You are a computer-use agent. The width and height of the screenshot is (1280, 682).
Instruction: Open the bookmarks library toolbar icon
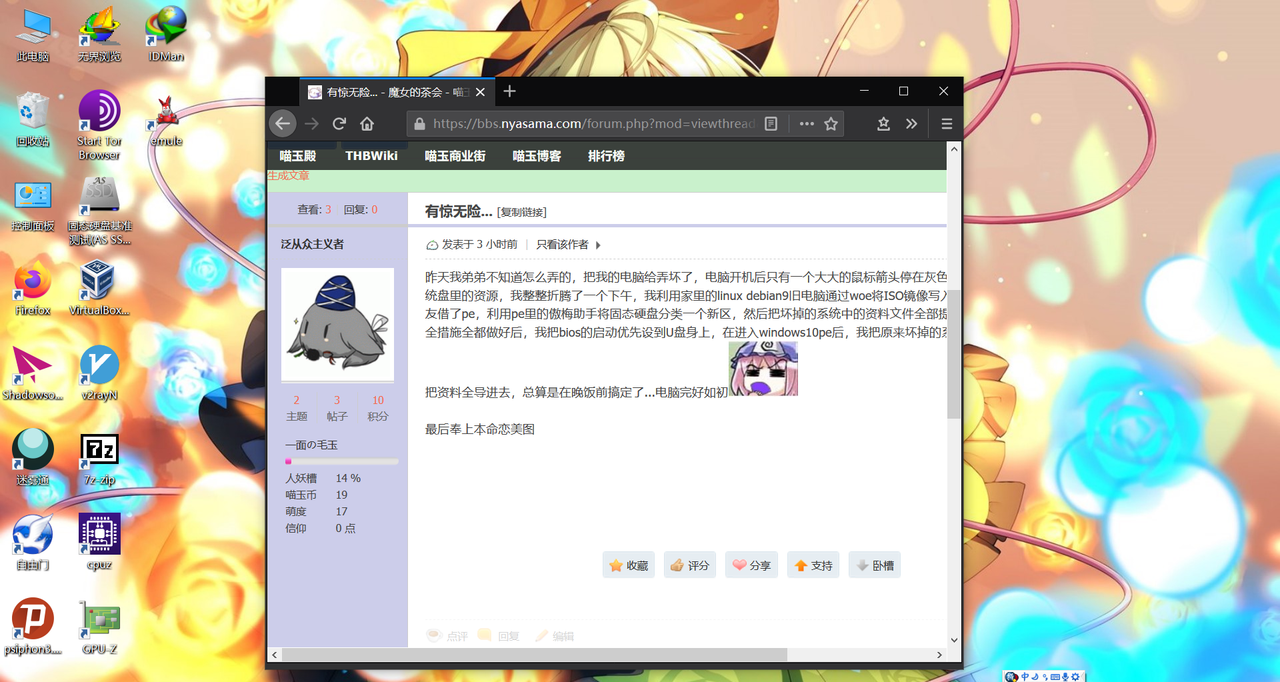[883, 124]
